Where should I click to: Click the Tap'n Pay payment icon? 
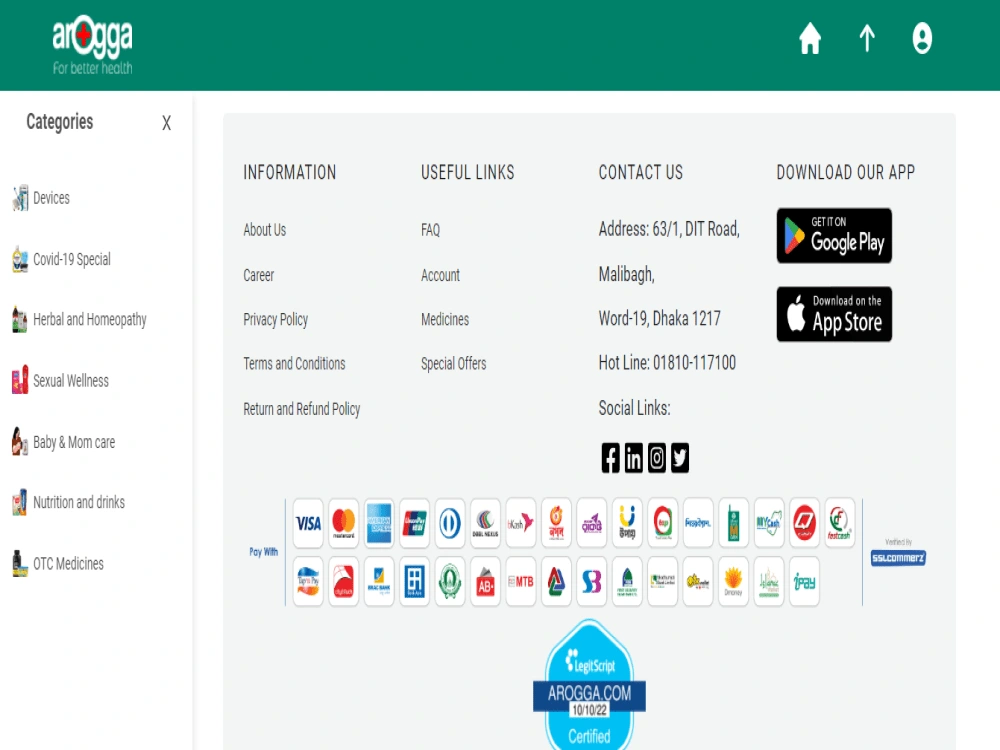pyautogui.click(x=308, y=582)
